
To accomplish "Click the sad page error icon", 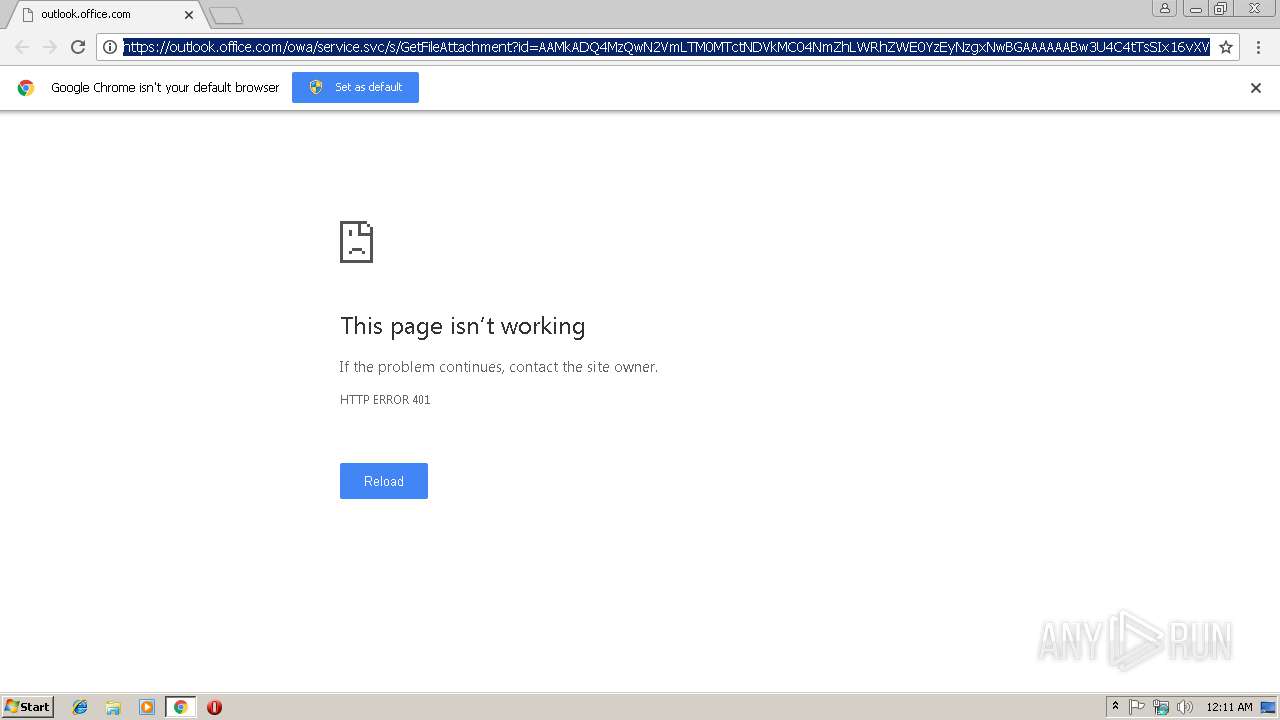I will click(356, 242).
